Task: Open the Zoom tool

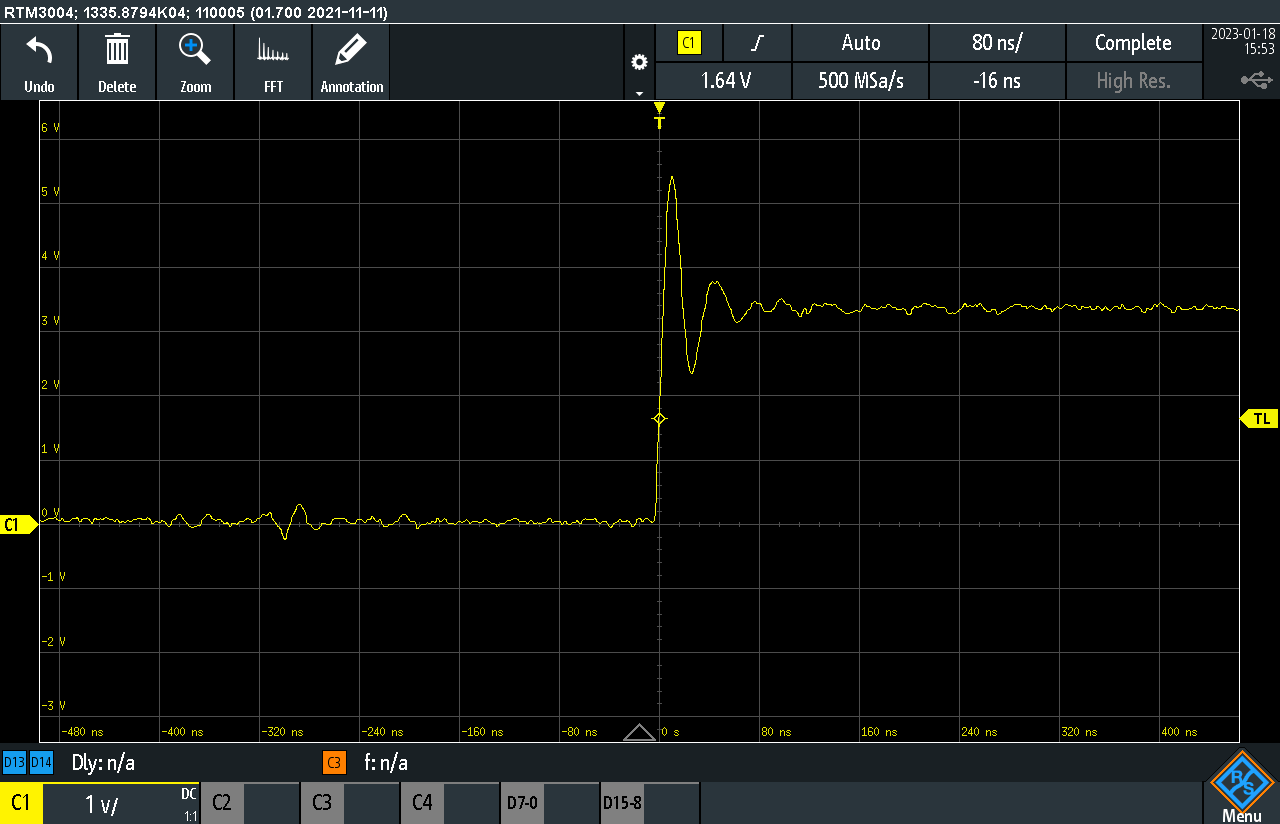Action: 195,61
